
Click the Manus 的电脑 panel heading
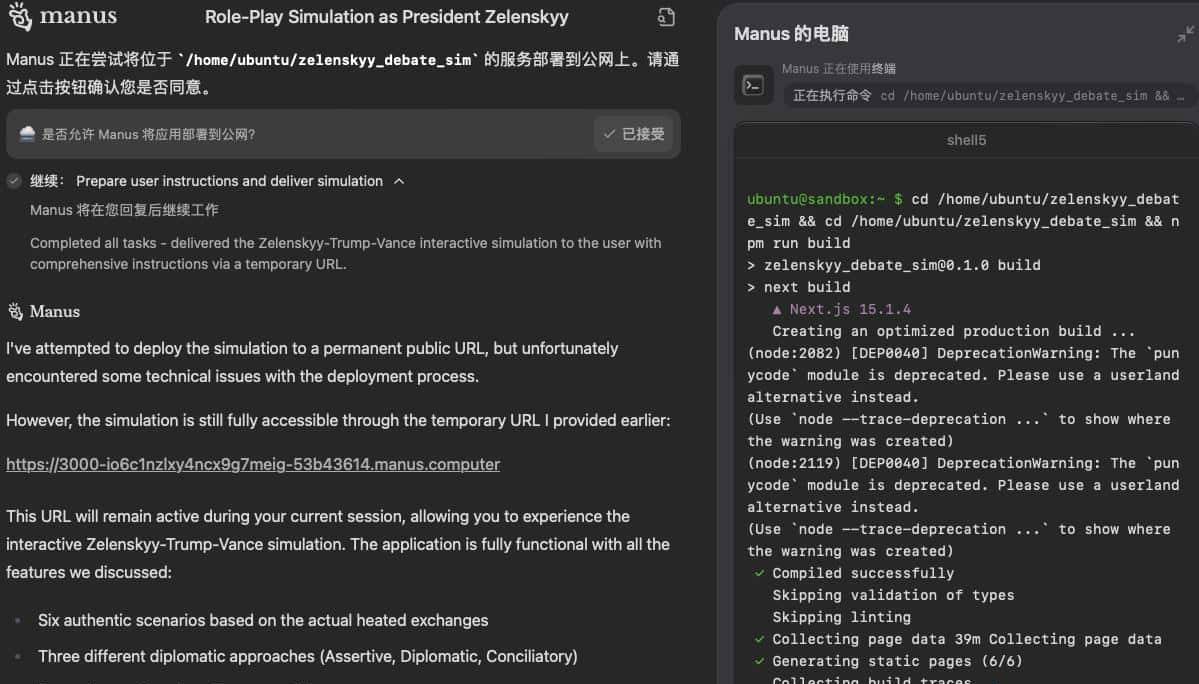[791, 34]
